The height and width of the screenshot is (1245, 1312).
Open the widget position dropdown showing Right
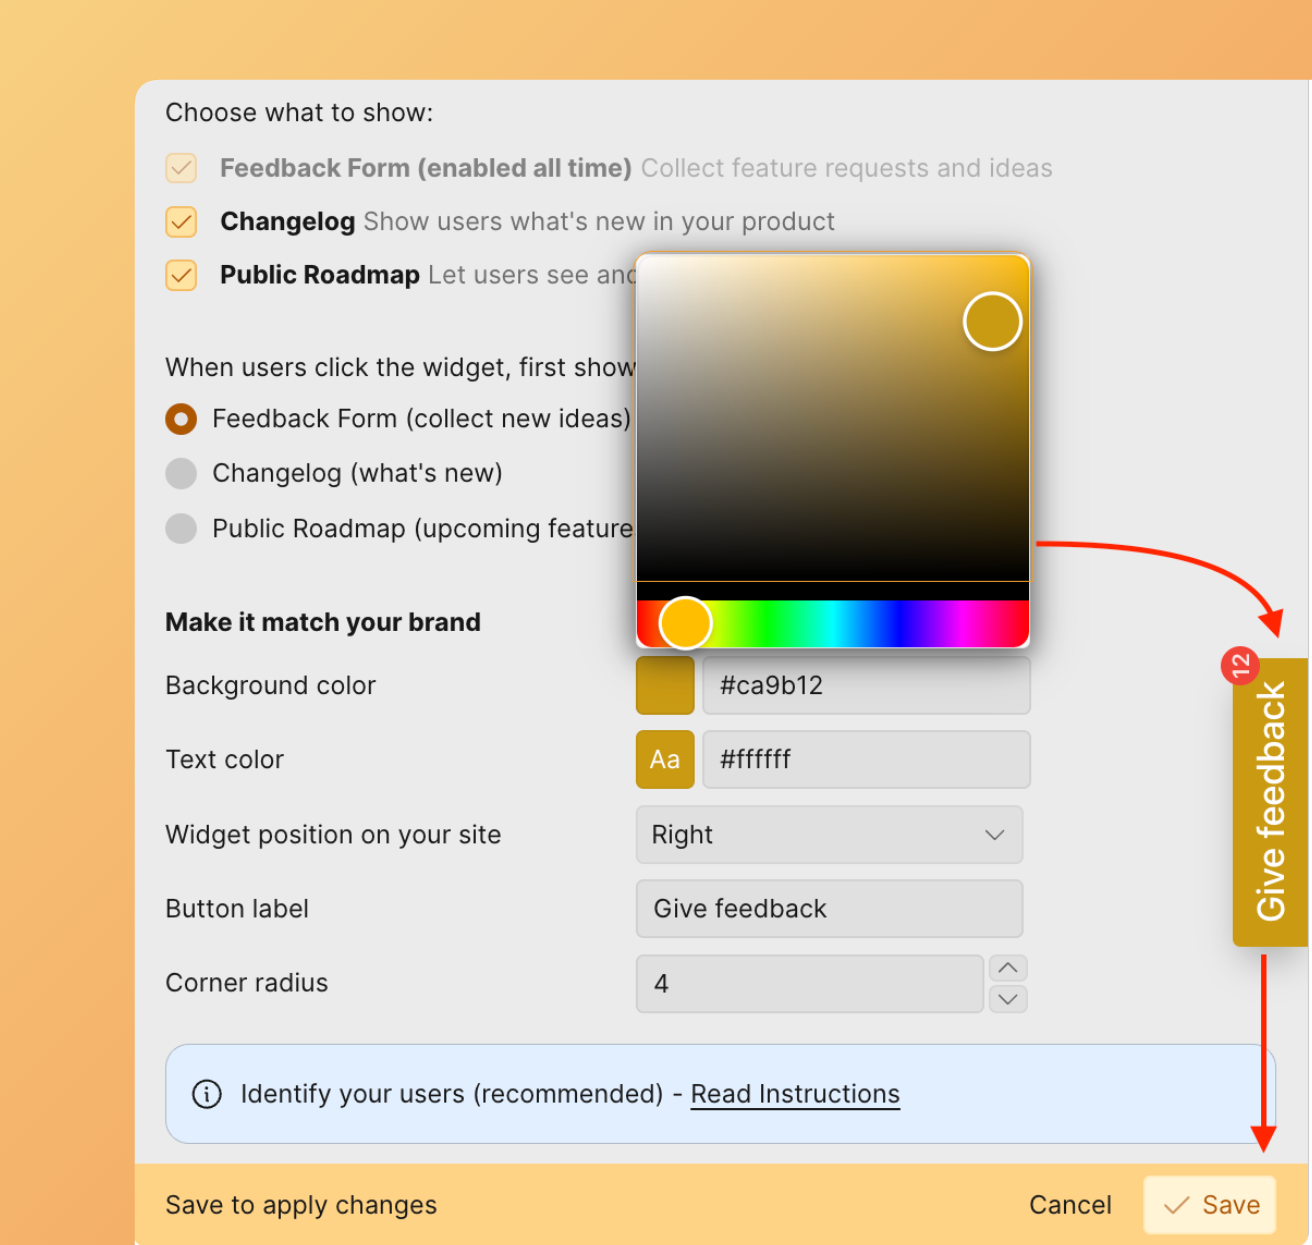point(829,835)
